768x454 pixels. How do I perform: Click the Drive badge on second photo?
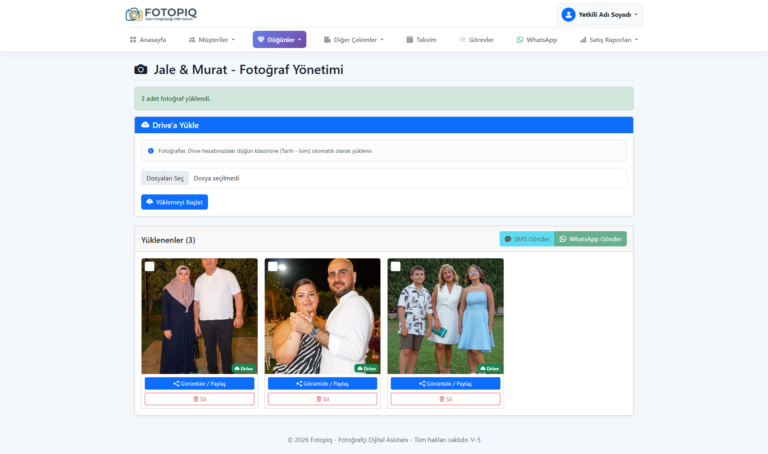(366, 368)
